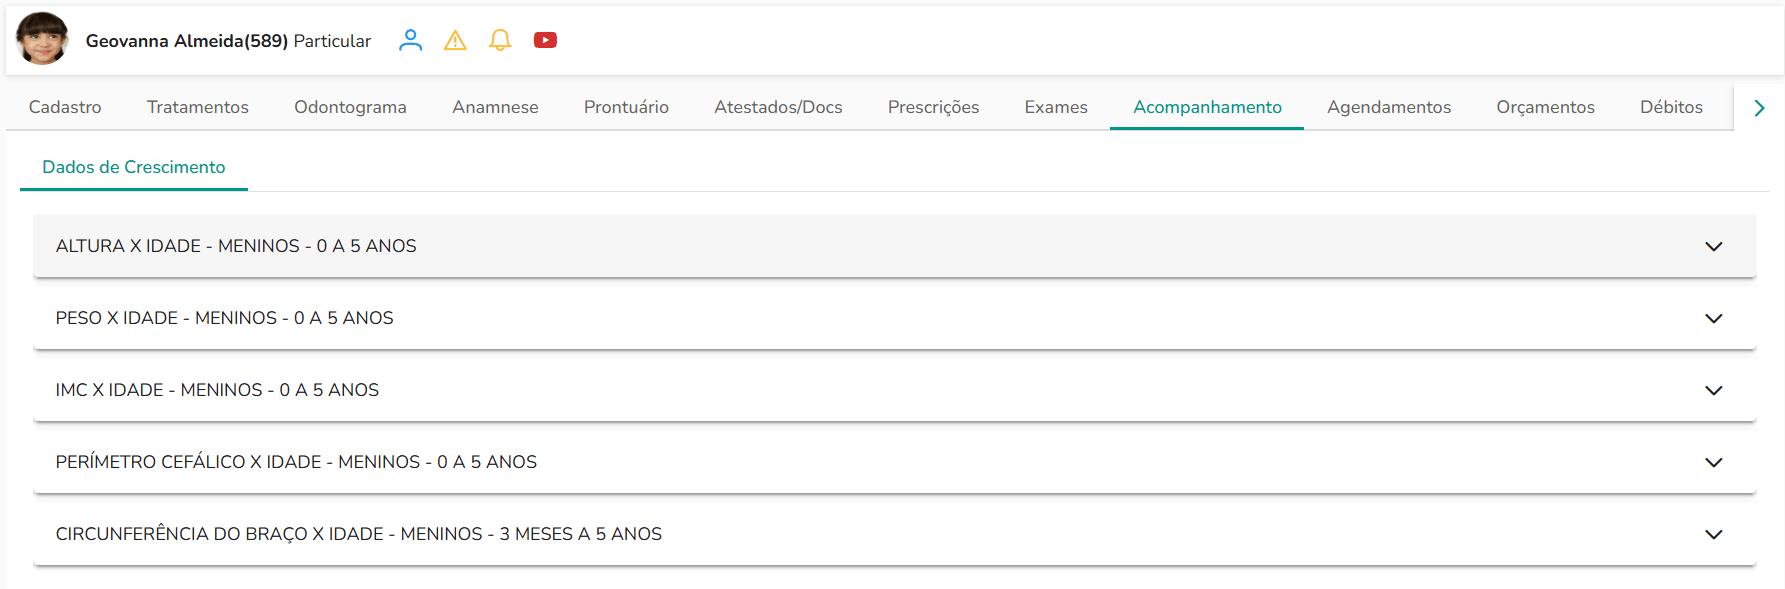
Task: Expand Peso x Idade Meninos panel
Action: tap(894, 318)
